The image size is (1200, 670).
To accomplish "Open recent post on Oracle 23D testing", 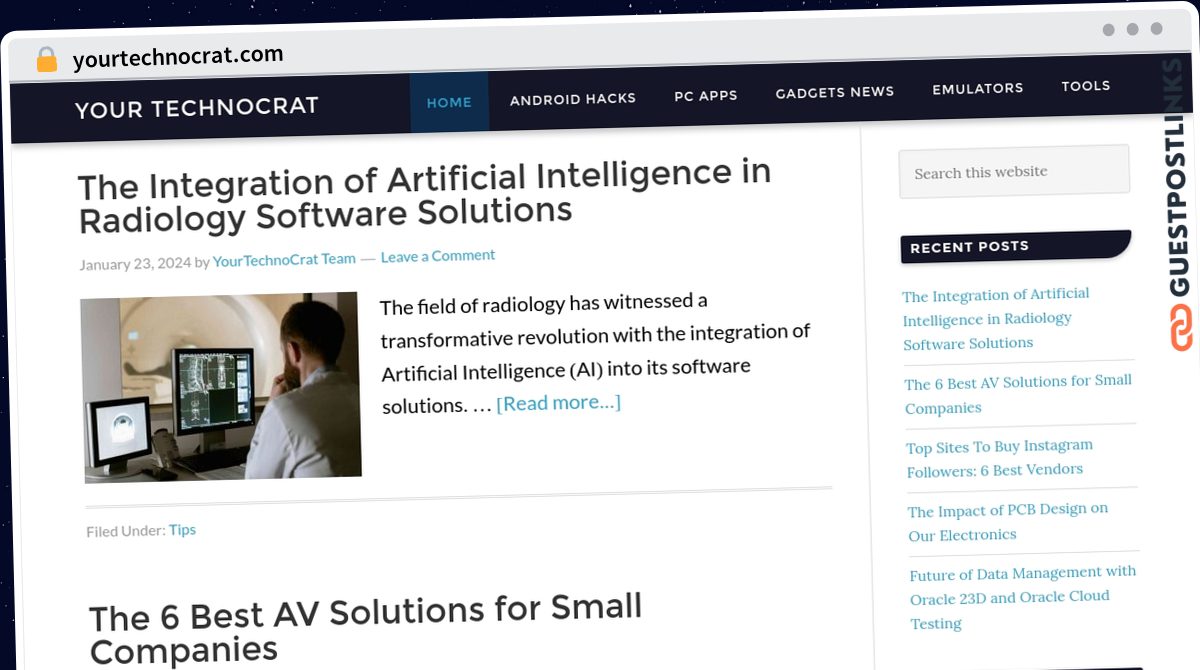I will pos(1023,597).
